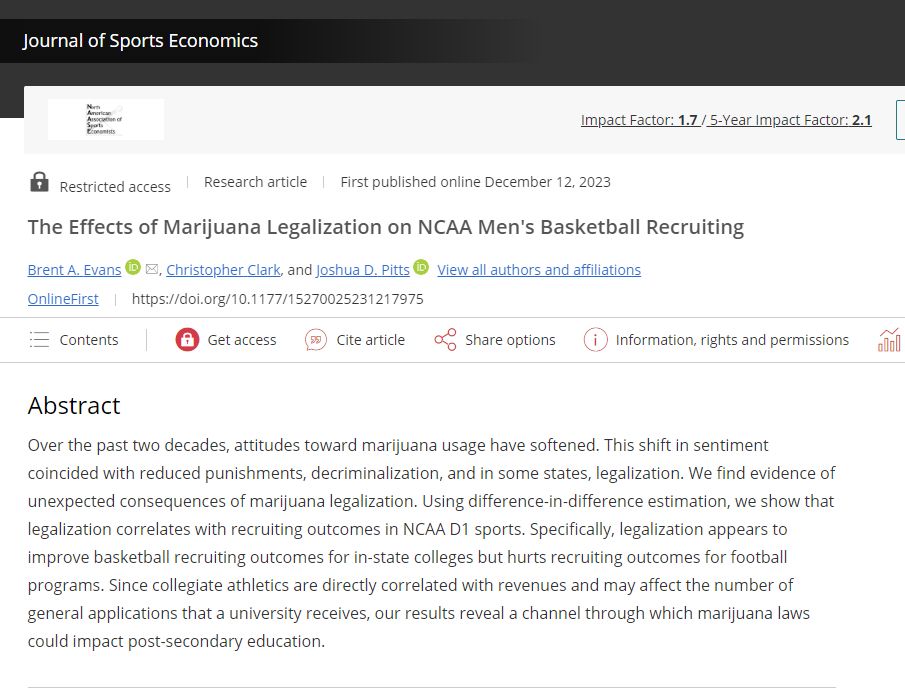Open the Contents menu

[74, 339]
